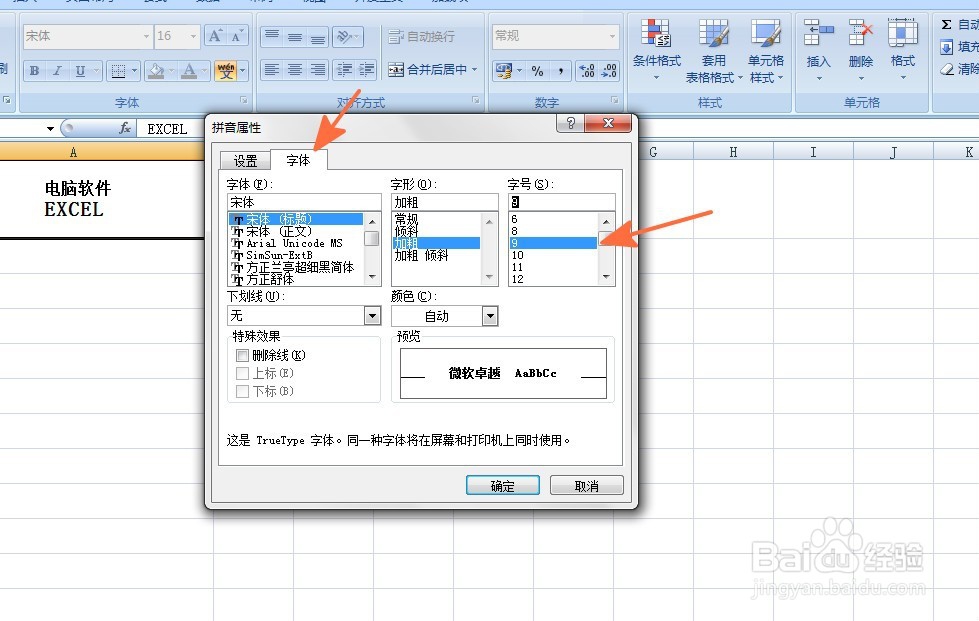
Task: Open the 条件格式 conditional formatting menu
Action: [656, 50]
